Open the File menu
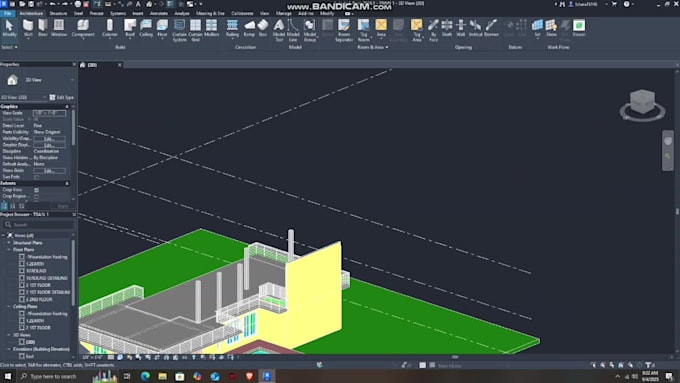The width and height of the screenshot is (680, 383). coord(7,13)
